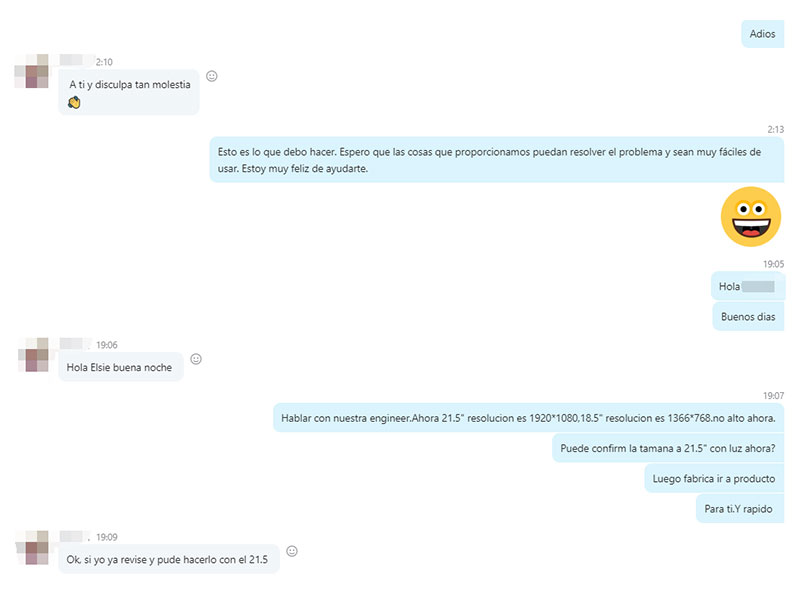Viewport: 800px width, 600px height.
Task: Click the "A ti y disculpa tan molestia" message
Action: coord(129,85)
